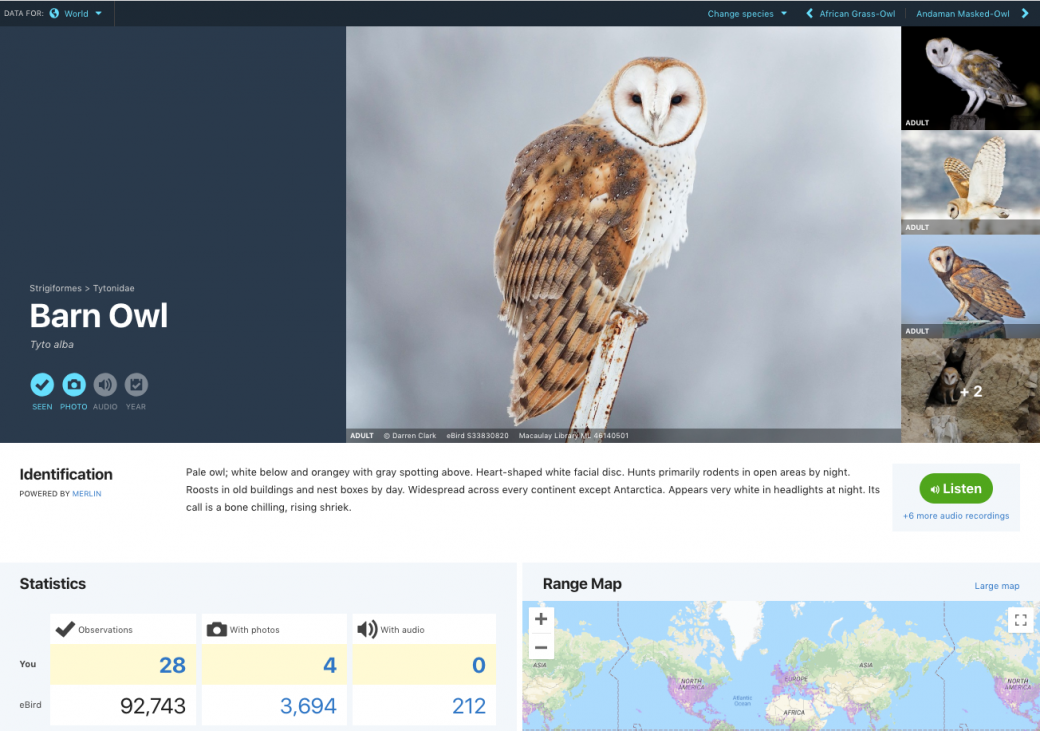Viewport: 1040px width, 731px height.
Task: Zoom in on the Range Map
Action: [x=541, y=620]
